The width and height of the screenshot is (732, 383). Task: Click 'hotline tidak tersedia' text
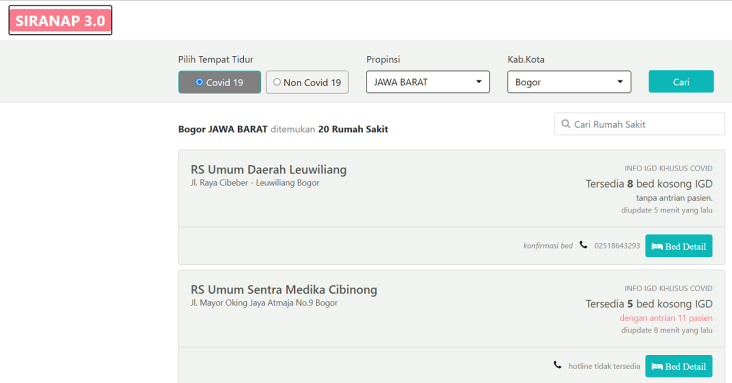604,366
